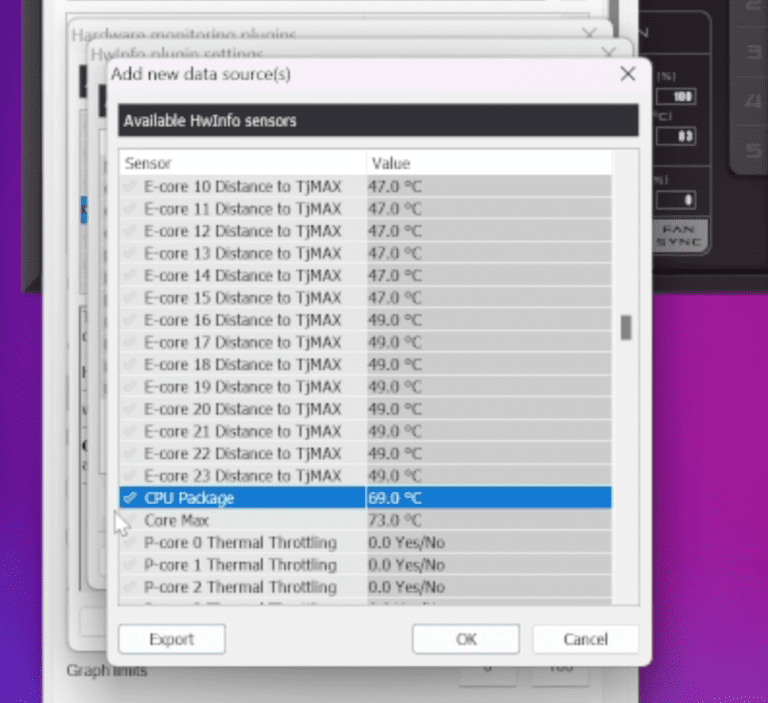768x703 pixels.
Task: Cancel adding new data sources
Action: coord(586,639)
